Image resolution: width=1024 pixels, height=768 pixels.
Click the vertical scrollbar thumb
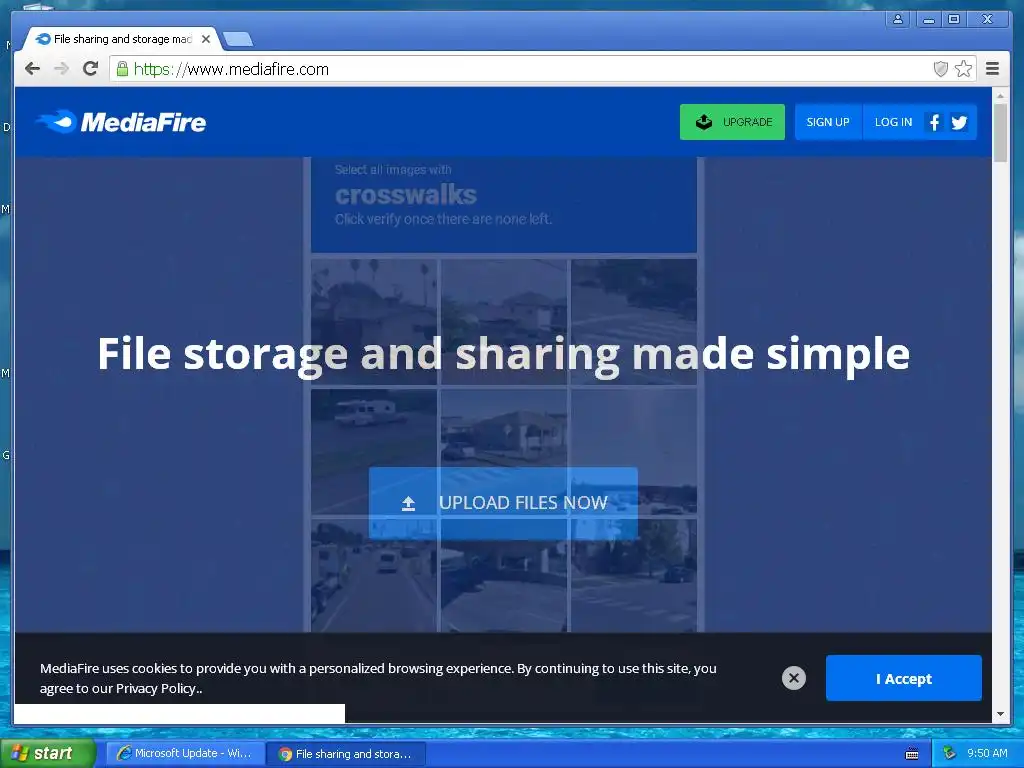(x=1000, y=133)
